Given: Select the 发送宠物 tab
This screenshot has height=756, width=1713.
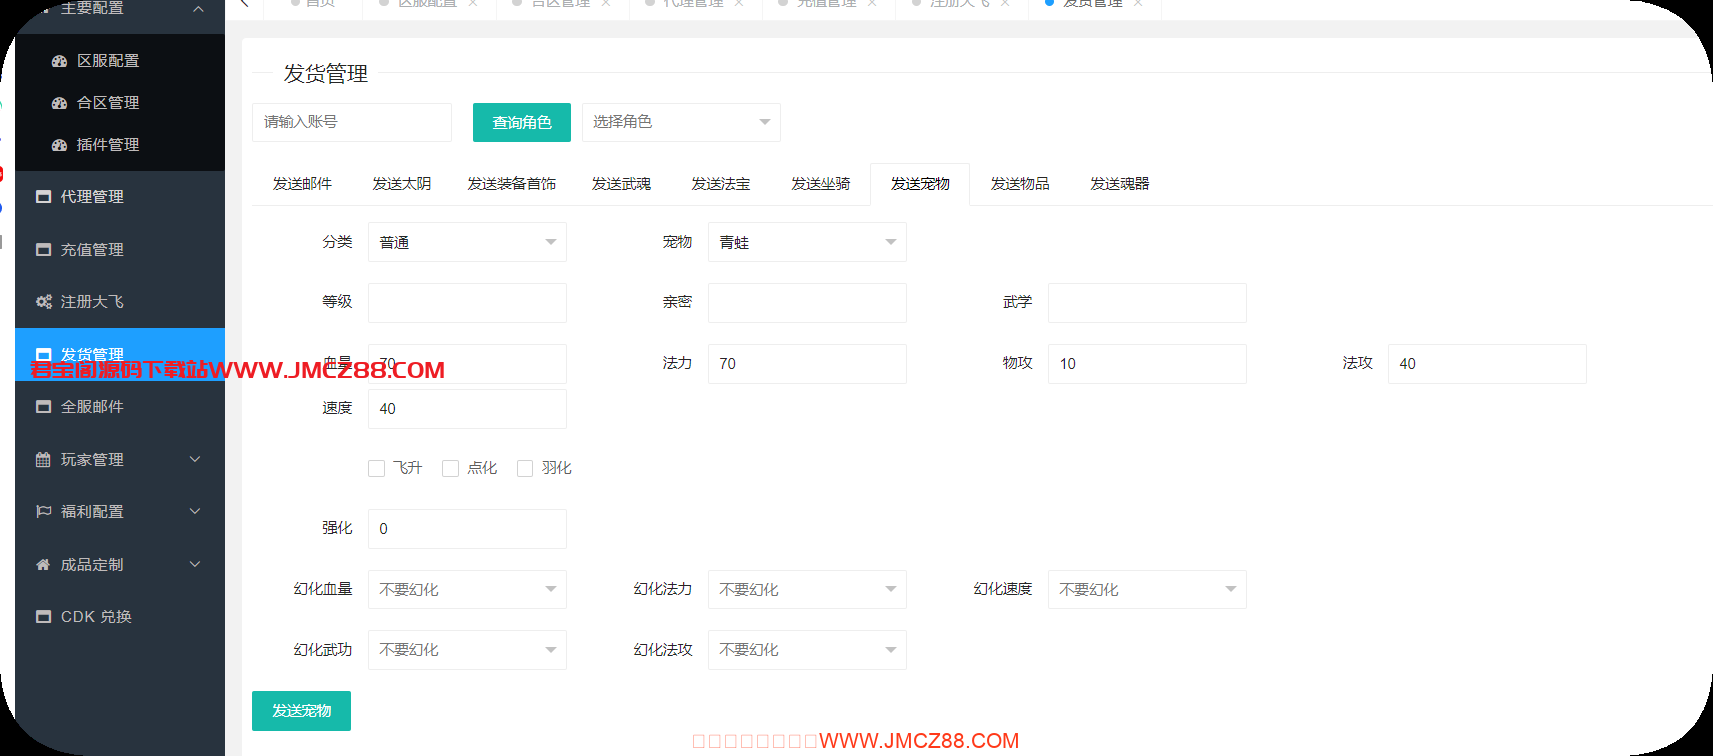Looking at the screenshot, I should click(x=920, y=184).
